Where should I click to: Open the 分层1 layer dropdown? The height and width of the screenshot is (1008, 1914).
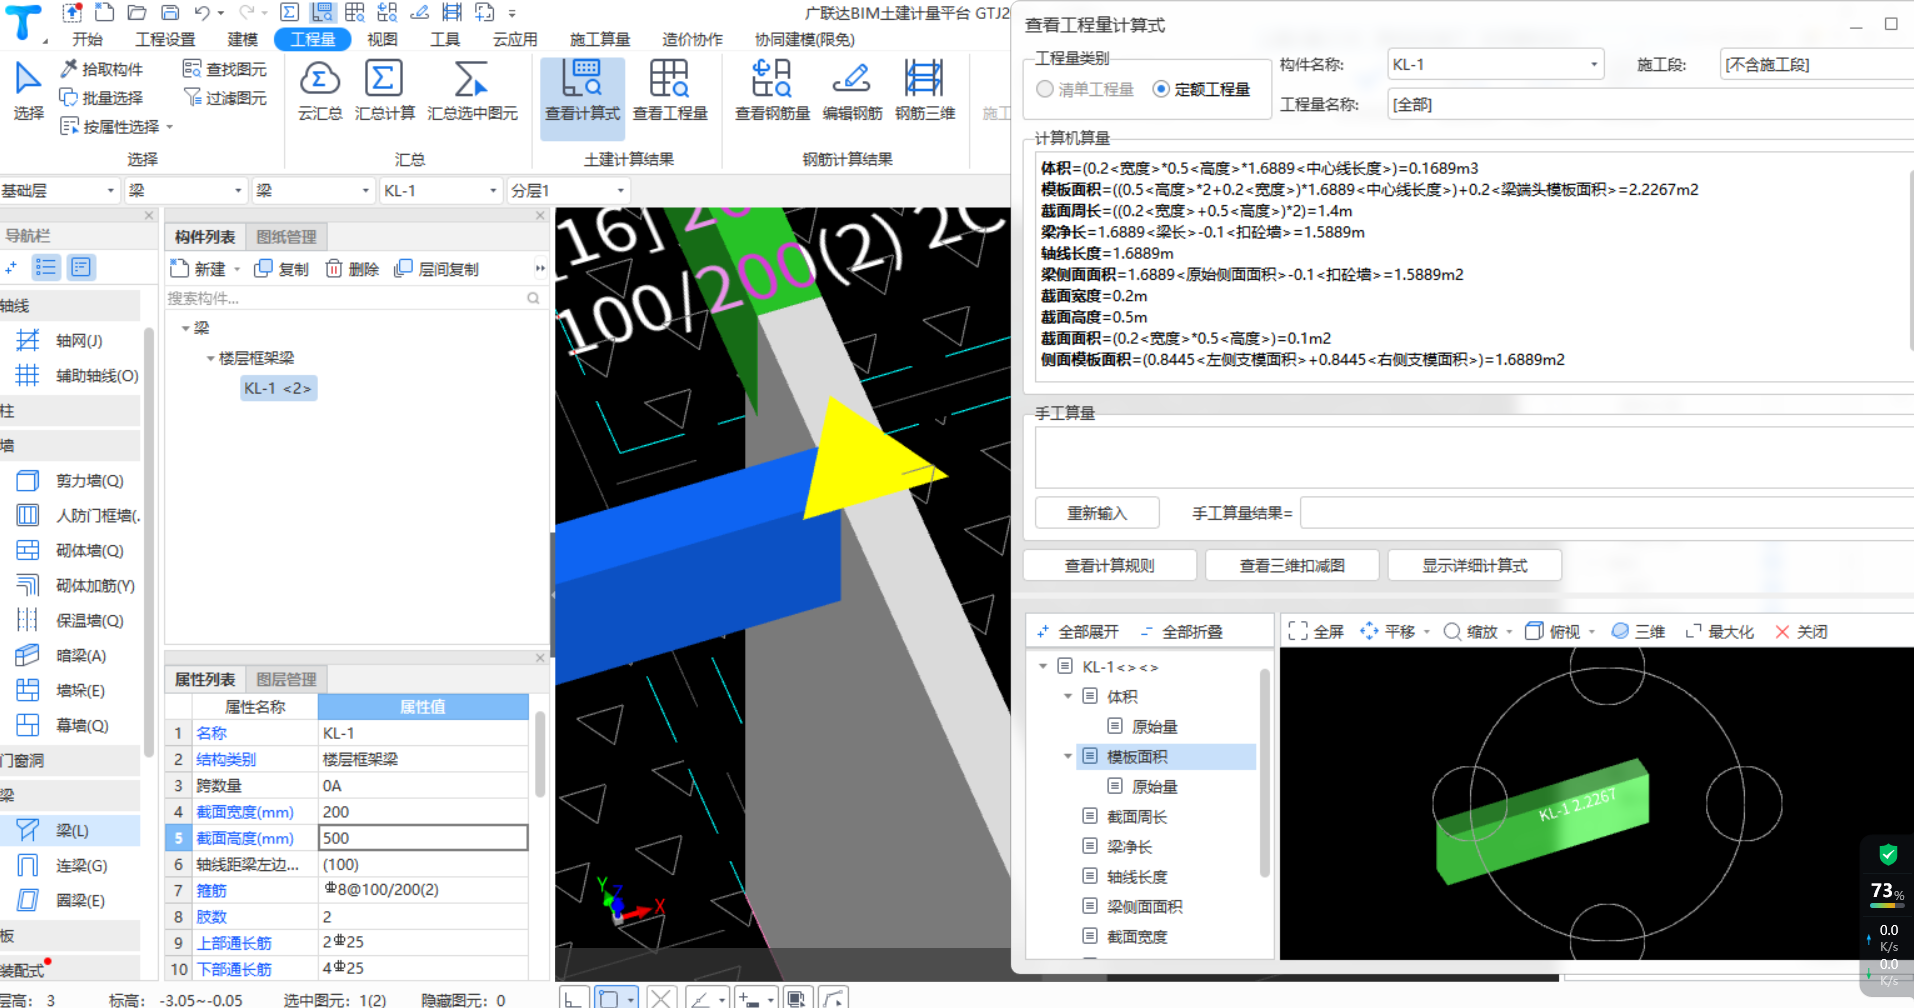point(620,190)
